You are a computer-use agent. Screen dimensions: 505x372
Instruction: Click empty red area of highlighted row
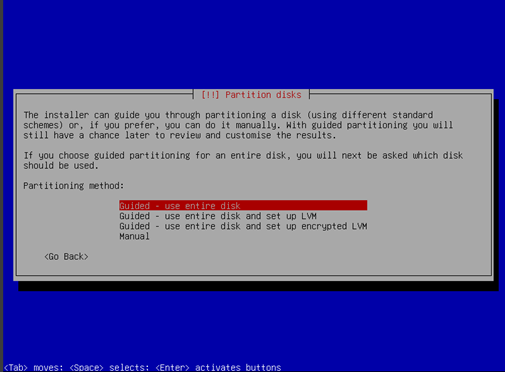(x=303, y=205)
